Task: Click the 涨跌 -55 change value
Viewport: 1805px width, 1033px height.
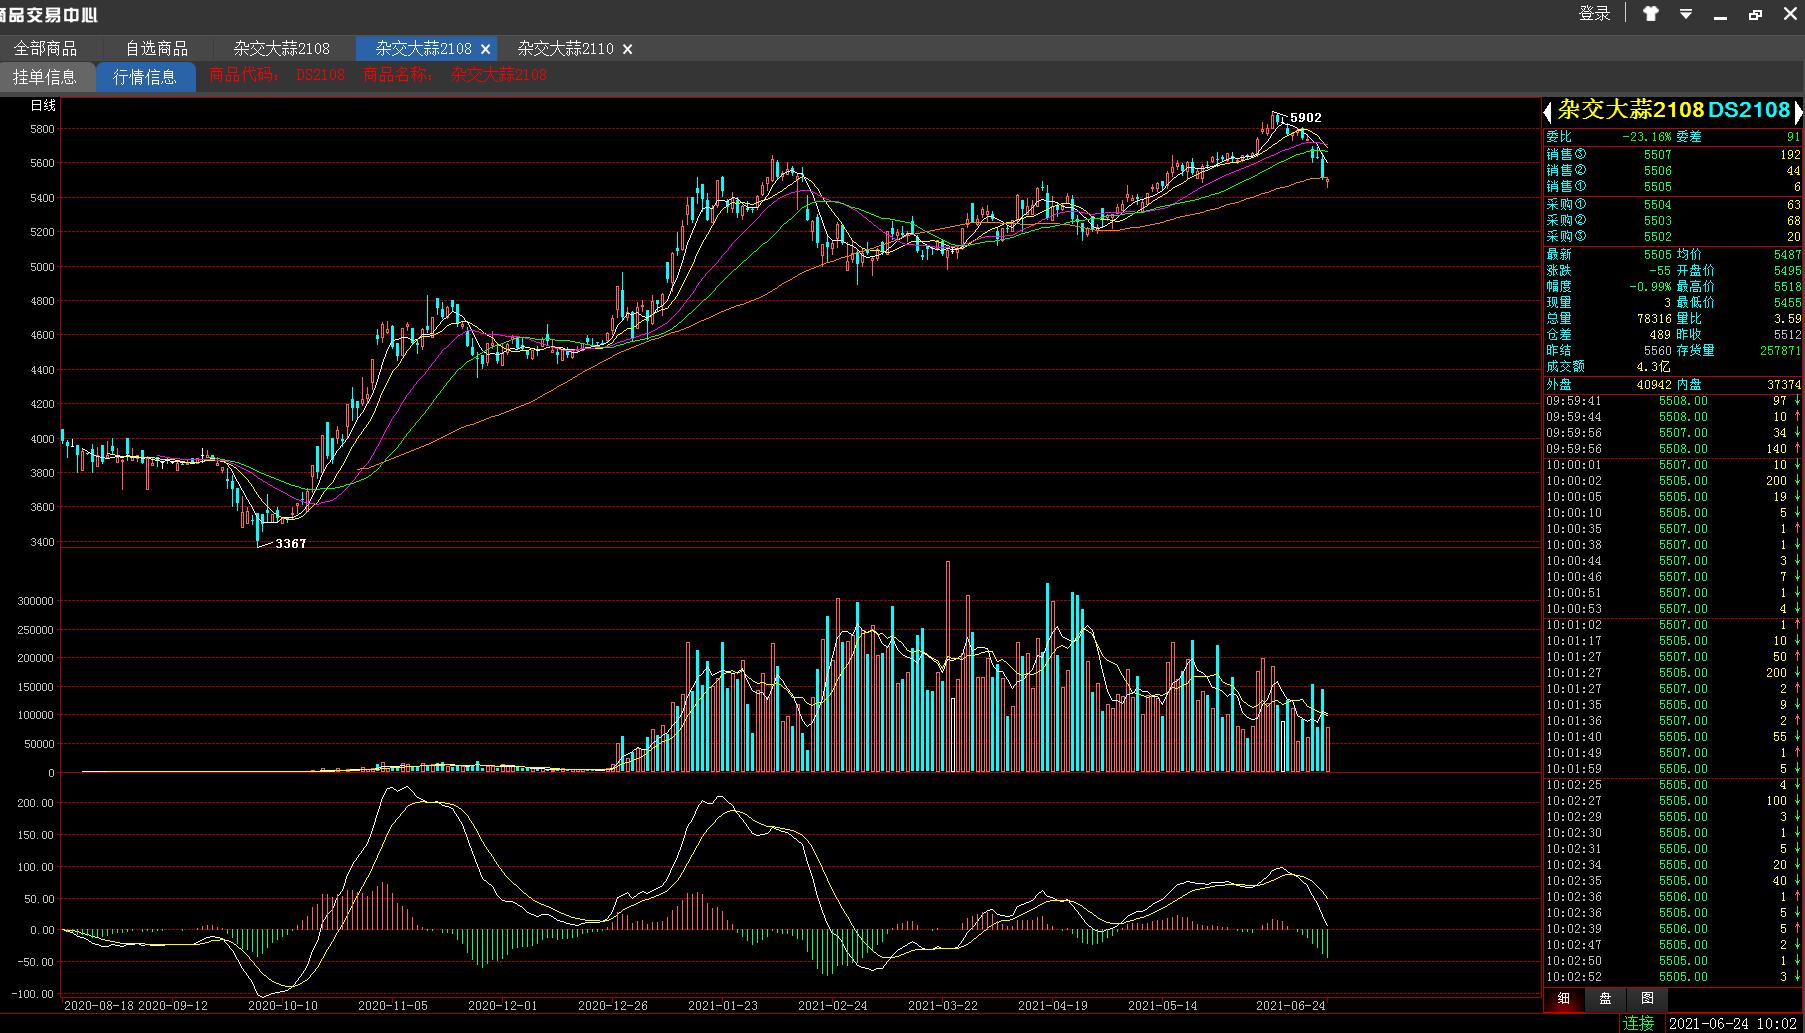Action: click(x=1660, y=271)
